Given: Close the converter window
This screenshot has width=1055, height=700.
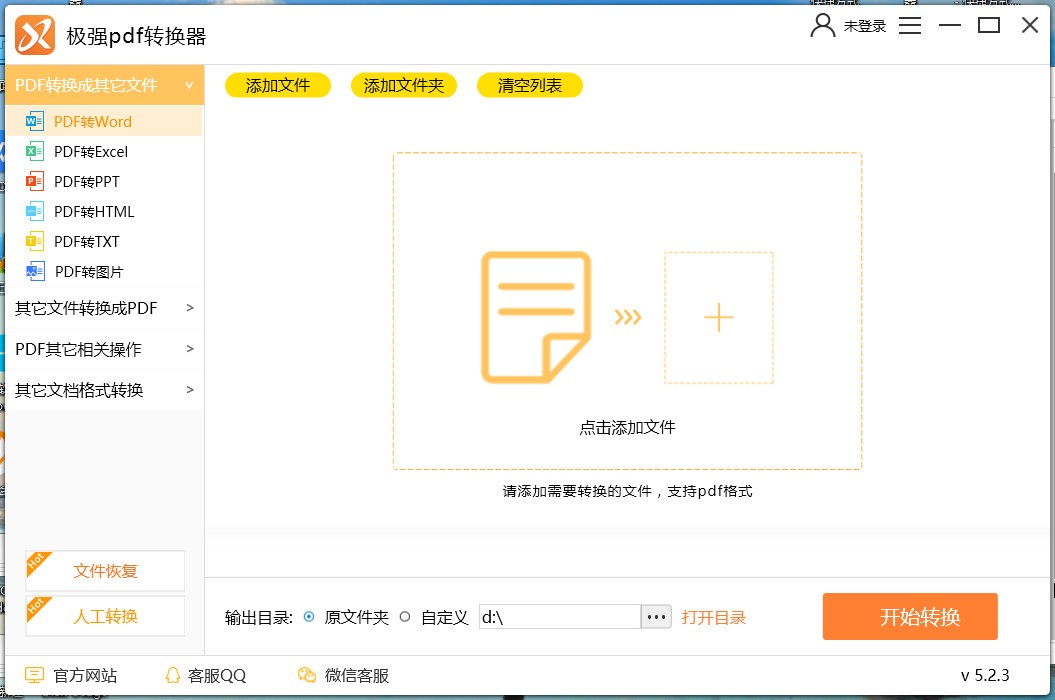Looking at the screenshot, I should tap(1029, 26).
